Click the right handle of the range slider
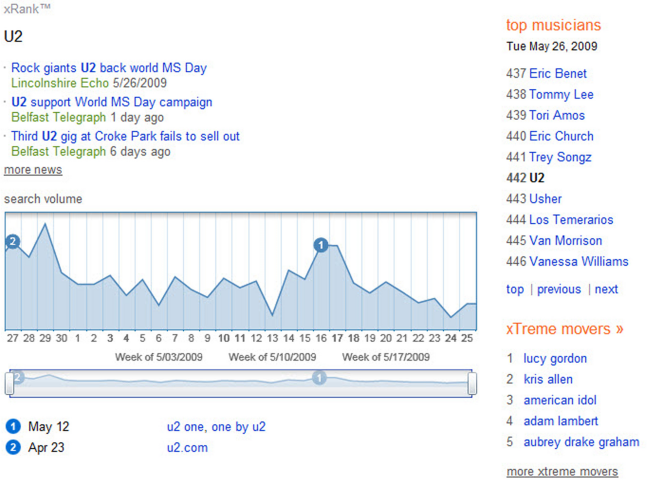 pyautogui.click(x=472, y=383)
